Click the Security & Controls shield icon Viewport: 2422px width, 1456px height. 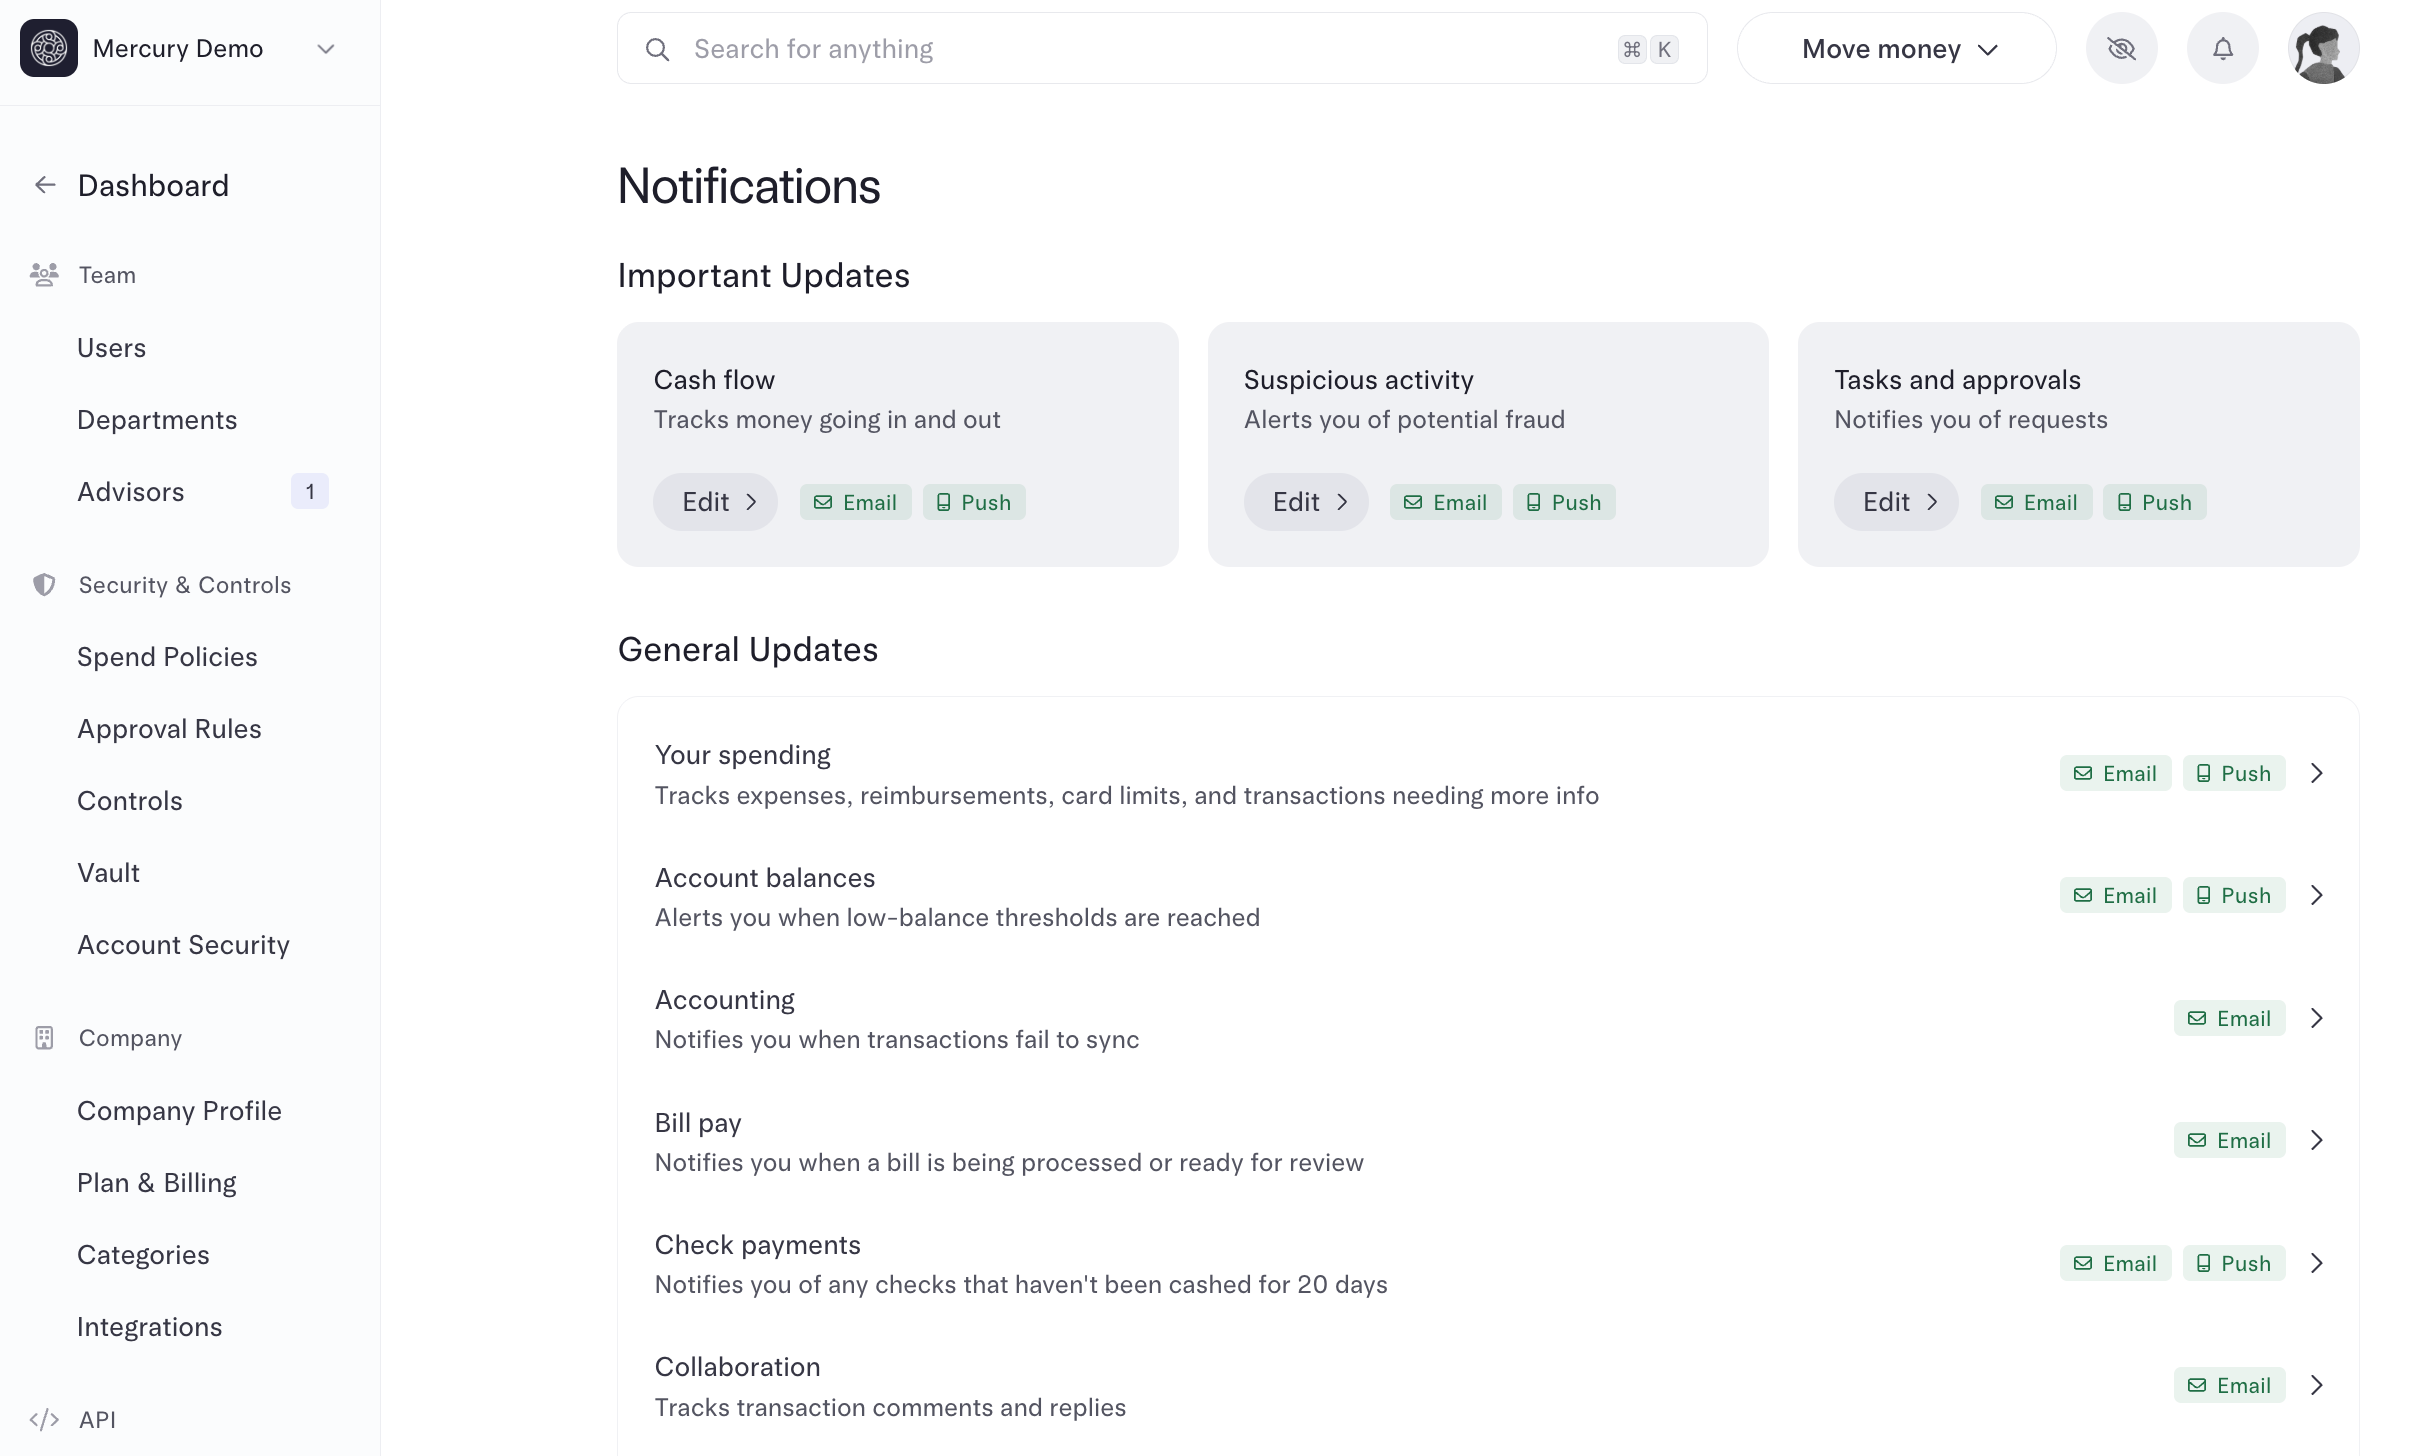pyautogui.click(x=44, y=585)
